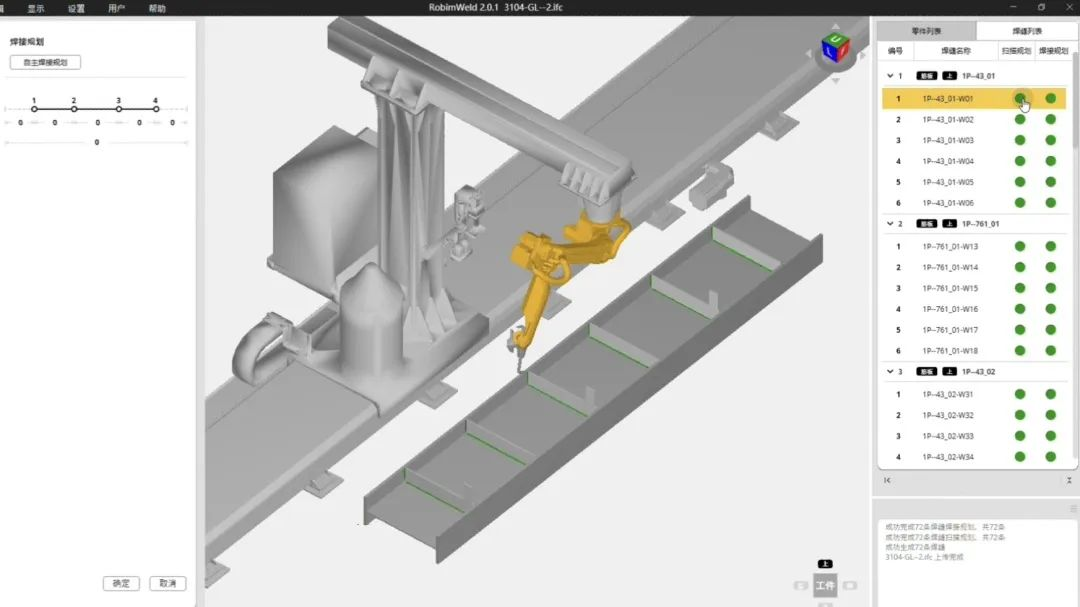The height and width of the screenshot is (607, 1080).
Task: Click the 工件 workpiece view button
Action: 825,586
